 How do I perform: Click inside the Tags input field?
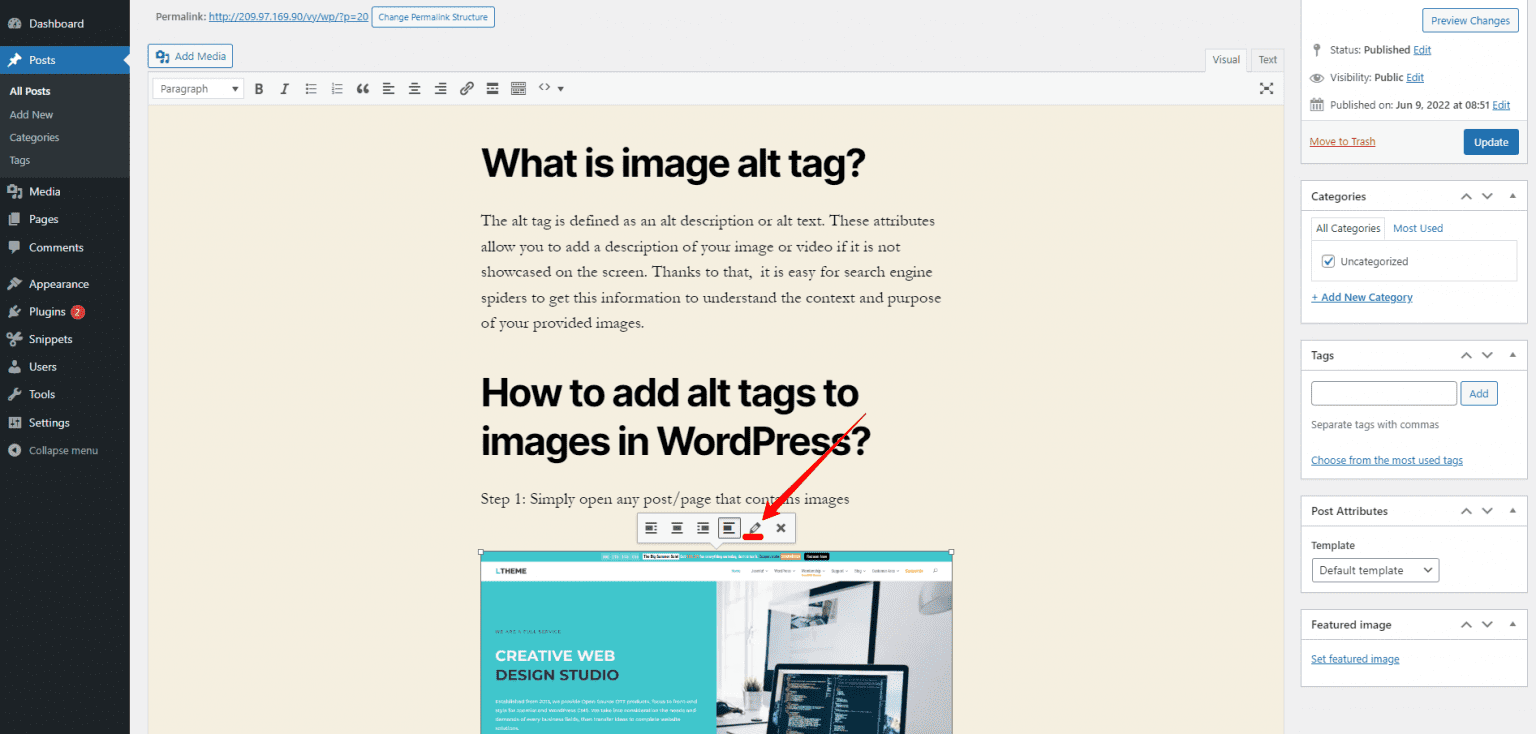click(x=1383, y=393)
